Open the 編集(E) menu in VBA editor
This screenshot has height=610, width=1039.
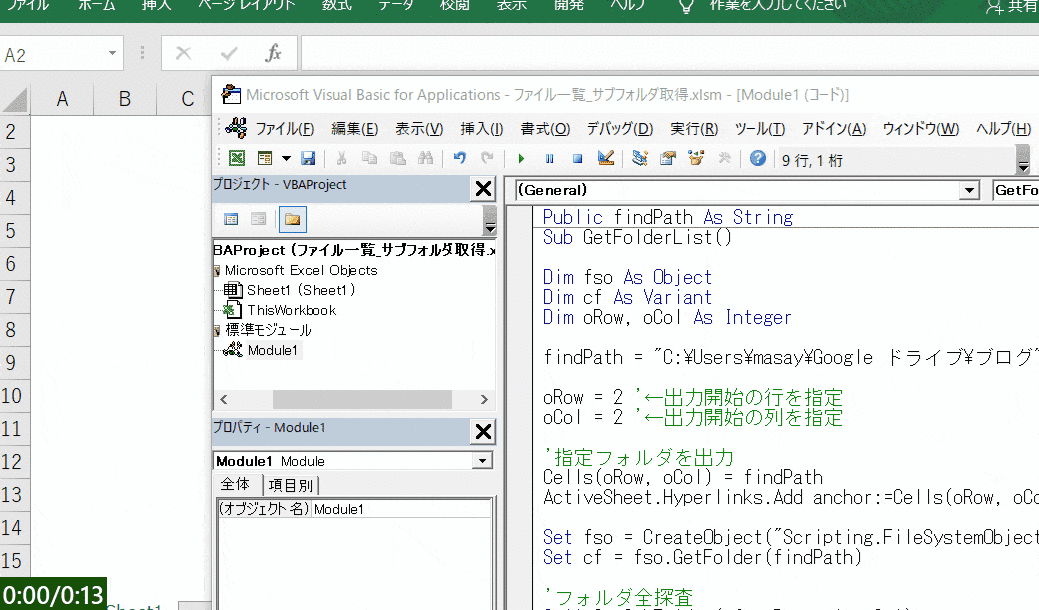[355, 128]
